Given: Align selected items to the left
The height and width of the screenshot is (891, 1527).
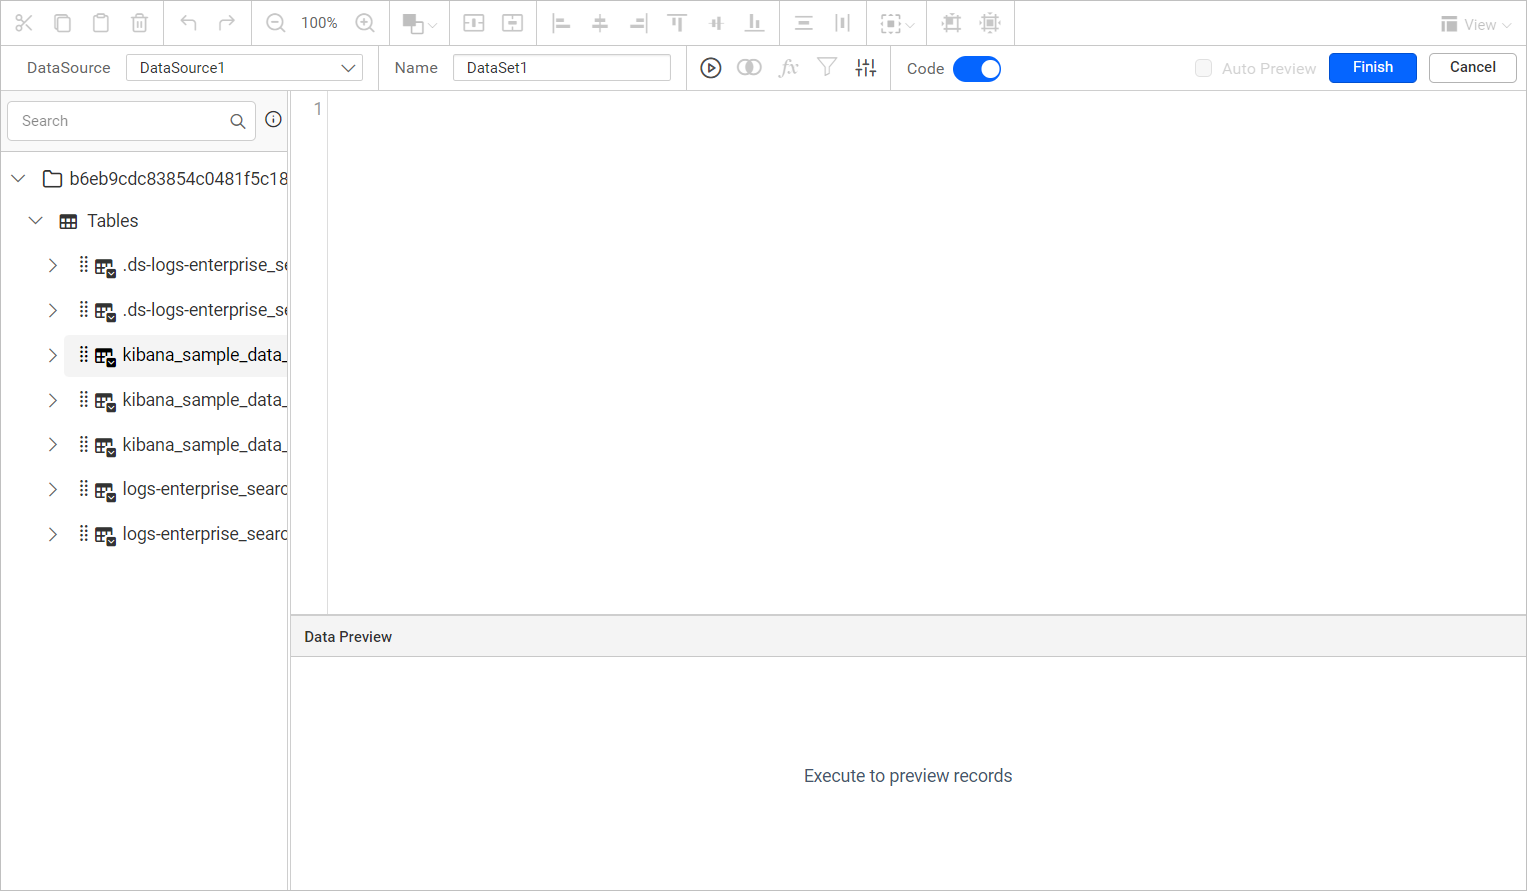Looking at the screenshot, I should tap(561, 23).
